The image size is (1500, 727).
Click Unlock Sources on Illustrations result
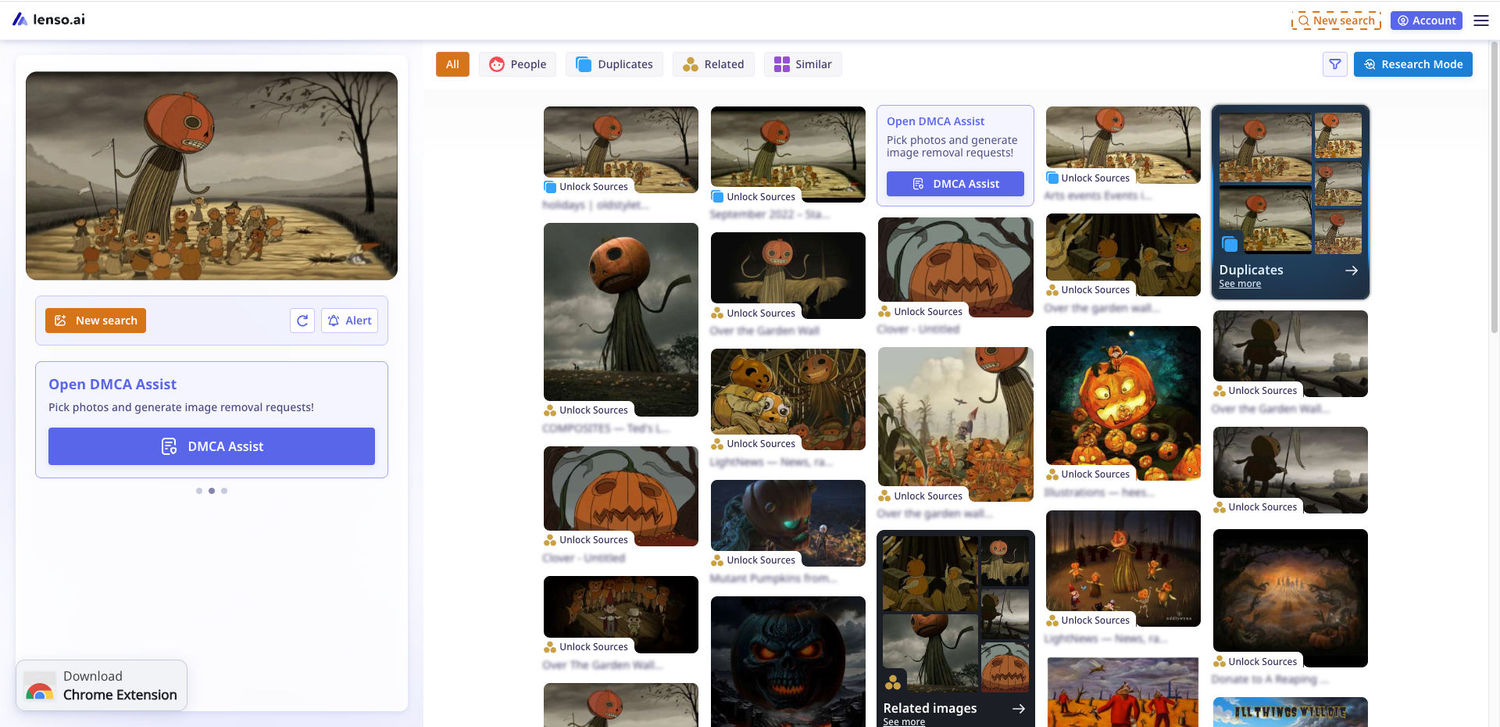[1088, 474]
